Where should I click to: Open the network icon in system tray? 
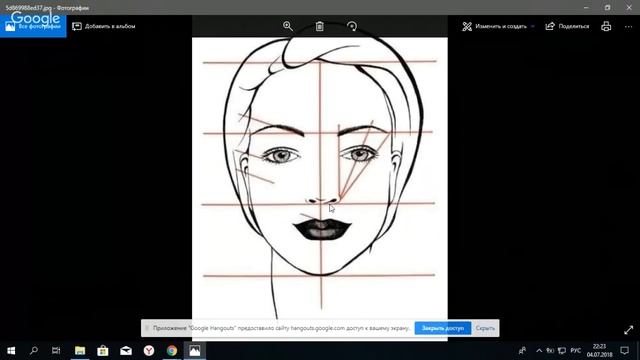[562, 351]
